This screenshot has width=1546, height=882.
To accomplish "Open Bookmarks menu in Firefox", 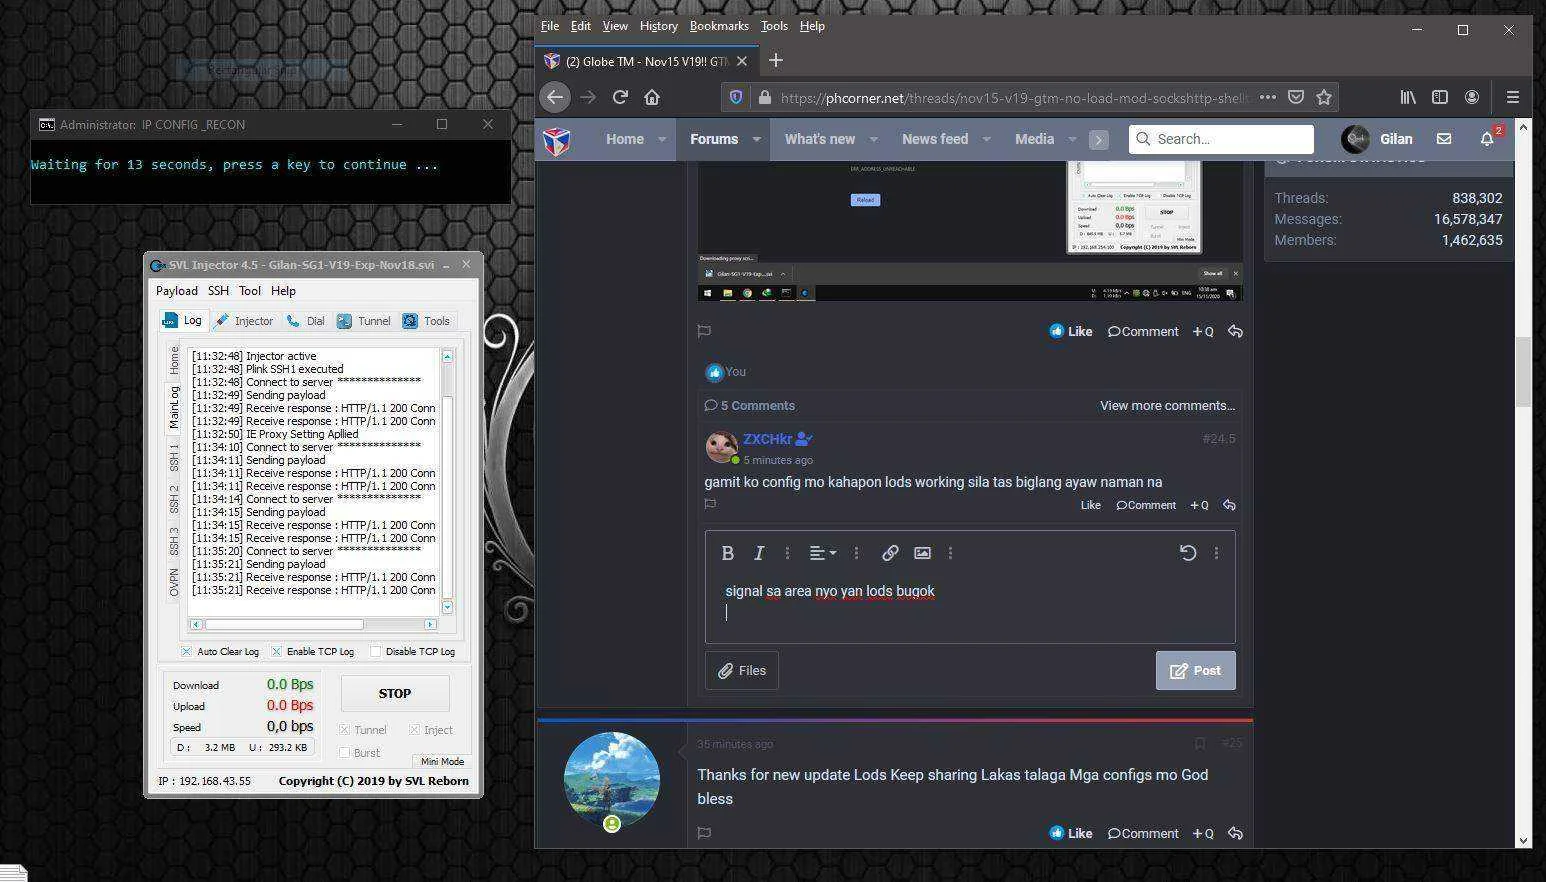I will pyautogui.click(x=719, y=26).
